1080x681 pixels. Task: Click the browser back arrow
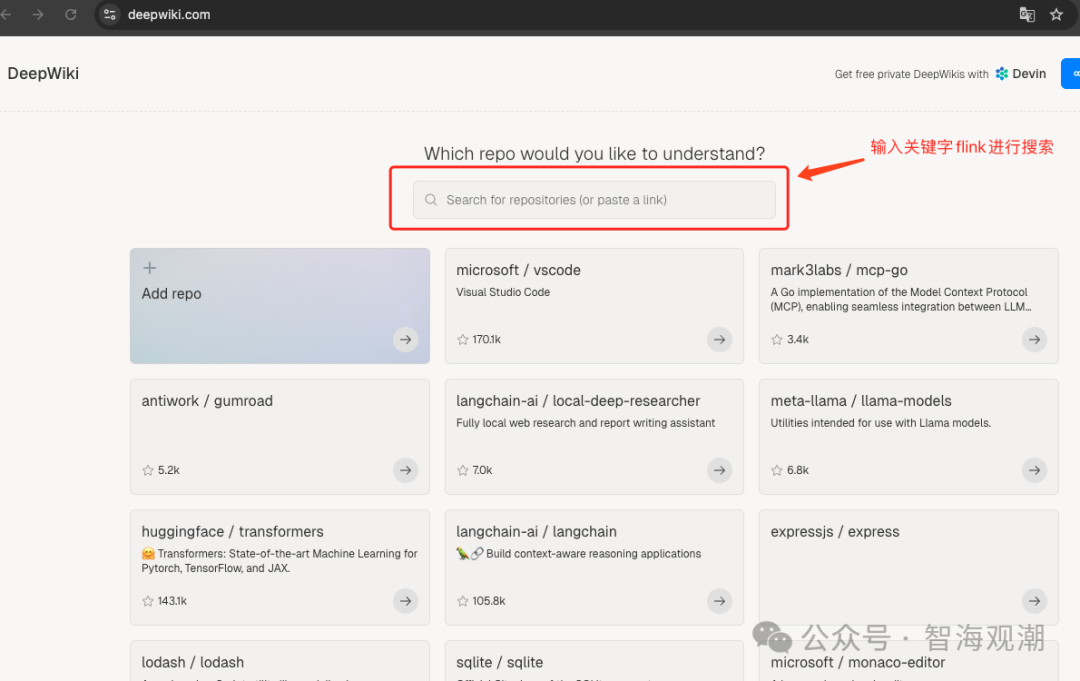6,14
